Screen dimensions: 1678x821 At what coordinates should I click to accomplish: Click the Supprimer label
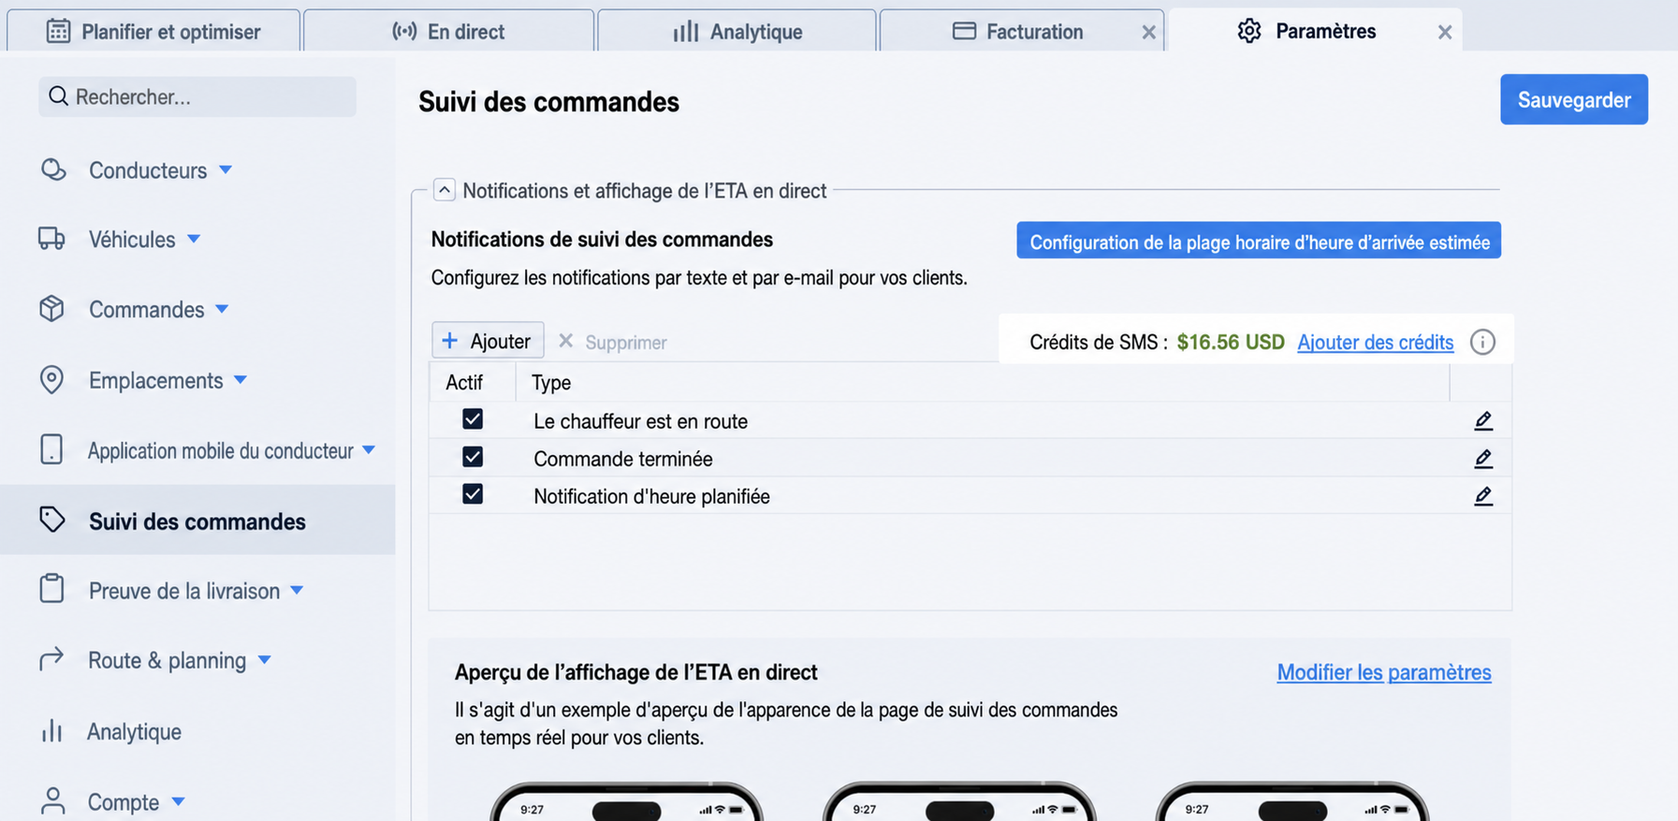(x=626, y=342)
